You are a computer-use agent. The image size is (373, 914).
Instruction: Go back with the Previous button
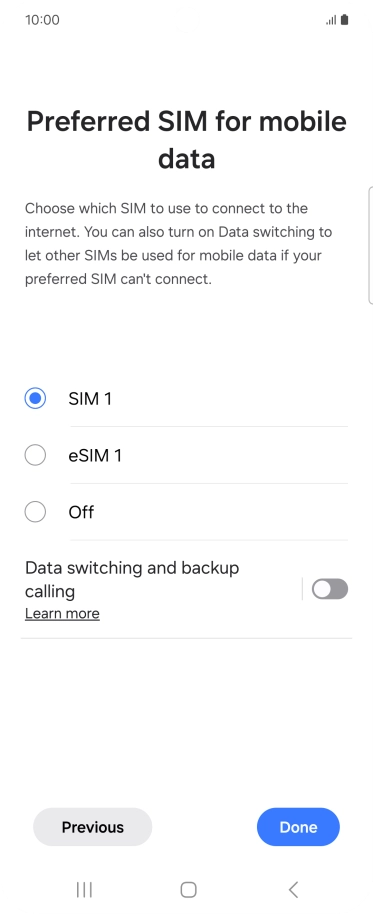[x=93, y=827]
